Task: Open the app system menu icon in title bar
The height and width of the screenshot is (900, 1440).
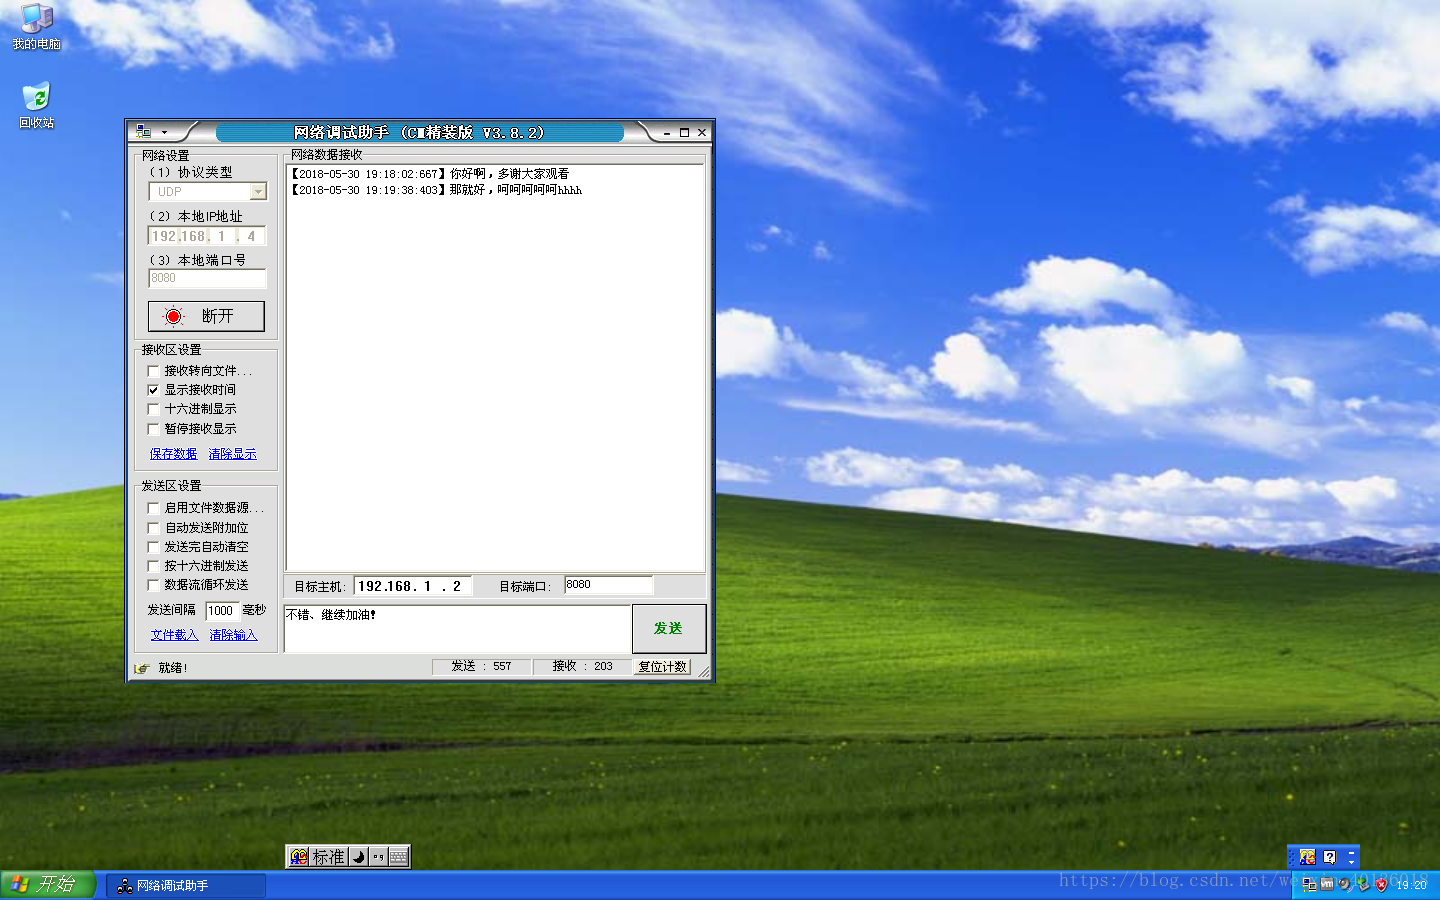Action: [x=143, y=132]
